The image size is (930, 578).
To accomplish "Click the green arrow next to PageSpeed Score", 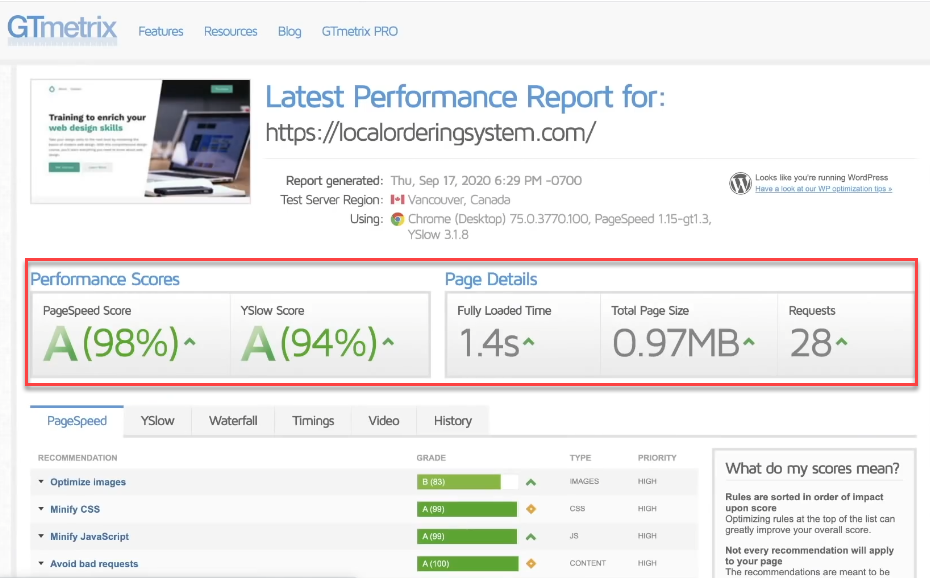I will coord(190,341).
